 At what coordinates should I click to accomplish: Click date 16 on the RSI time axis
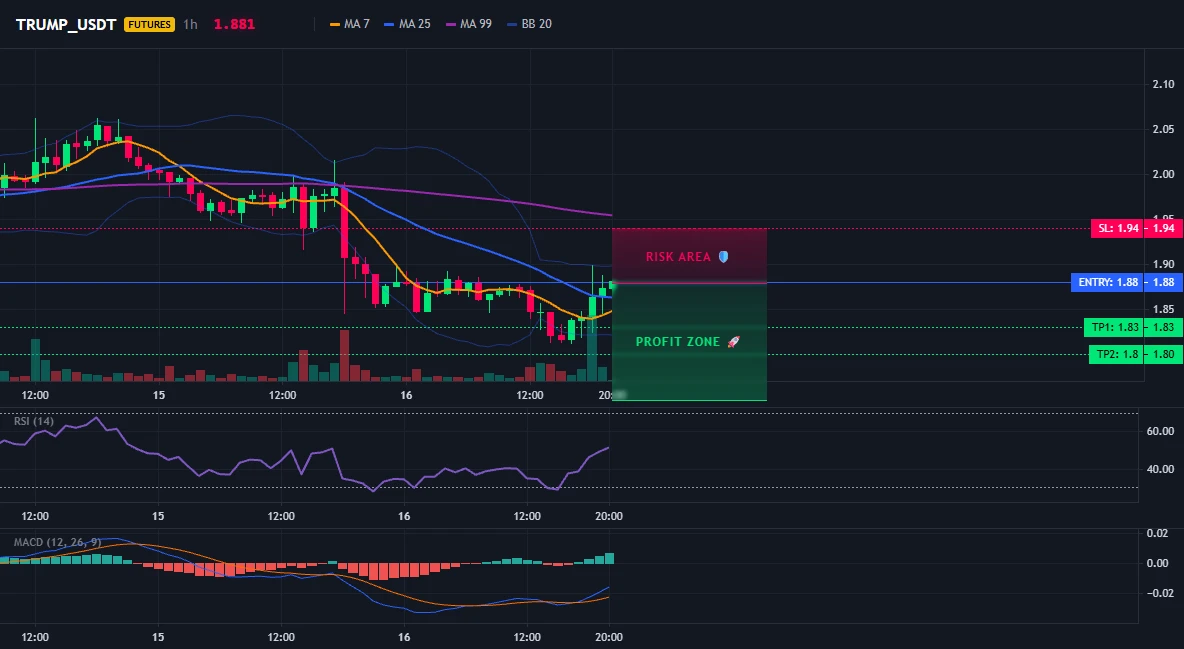tap(404, 516)
